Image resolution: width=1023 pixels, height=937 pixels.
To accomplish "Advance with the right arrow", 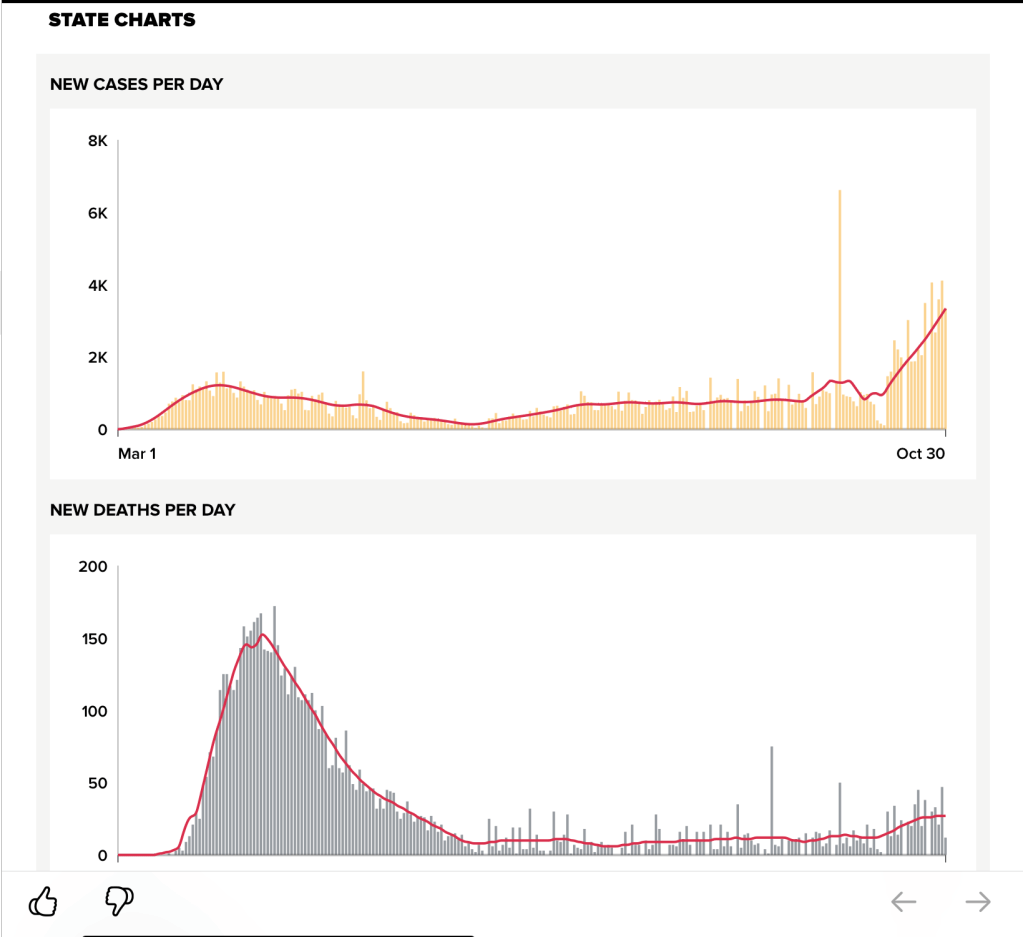I will tap(977, 902).
